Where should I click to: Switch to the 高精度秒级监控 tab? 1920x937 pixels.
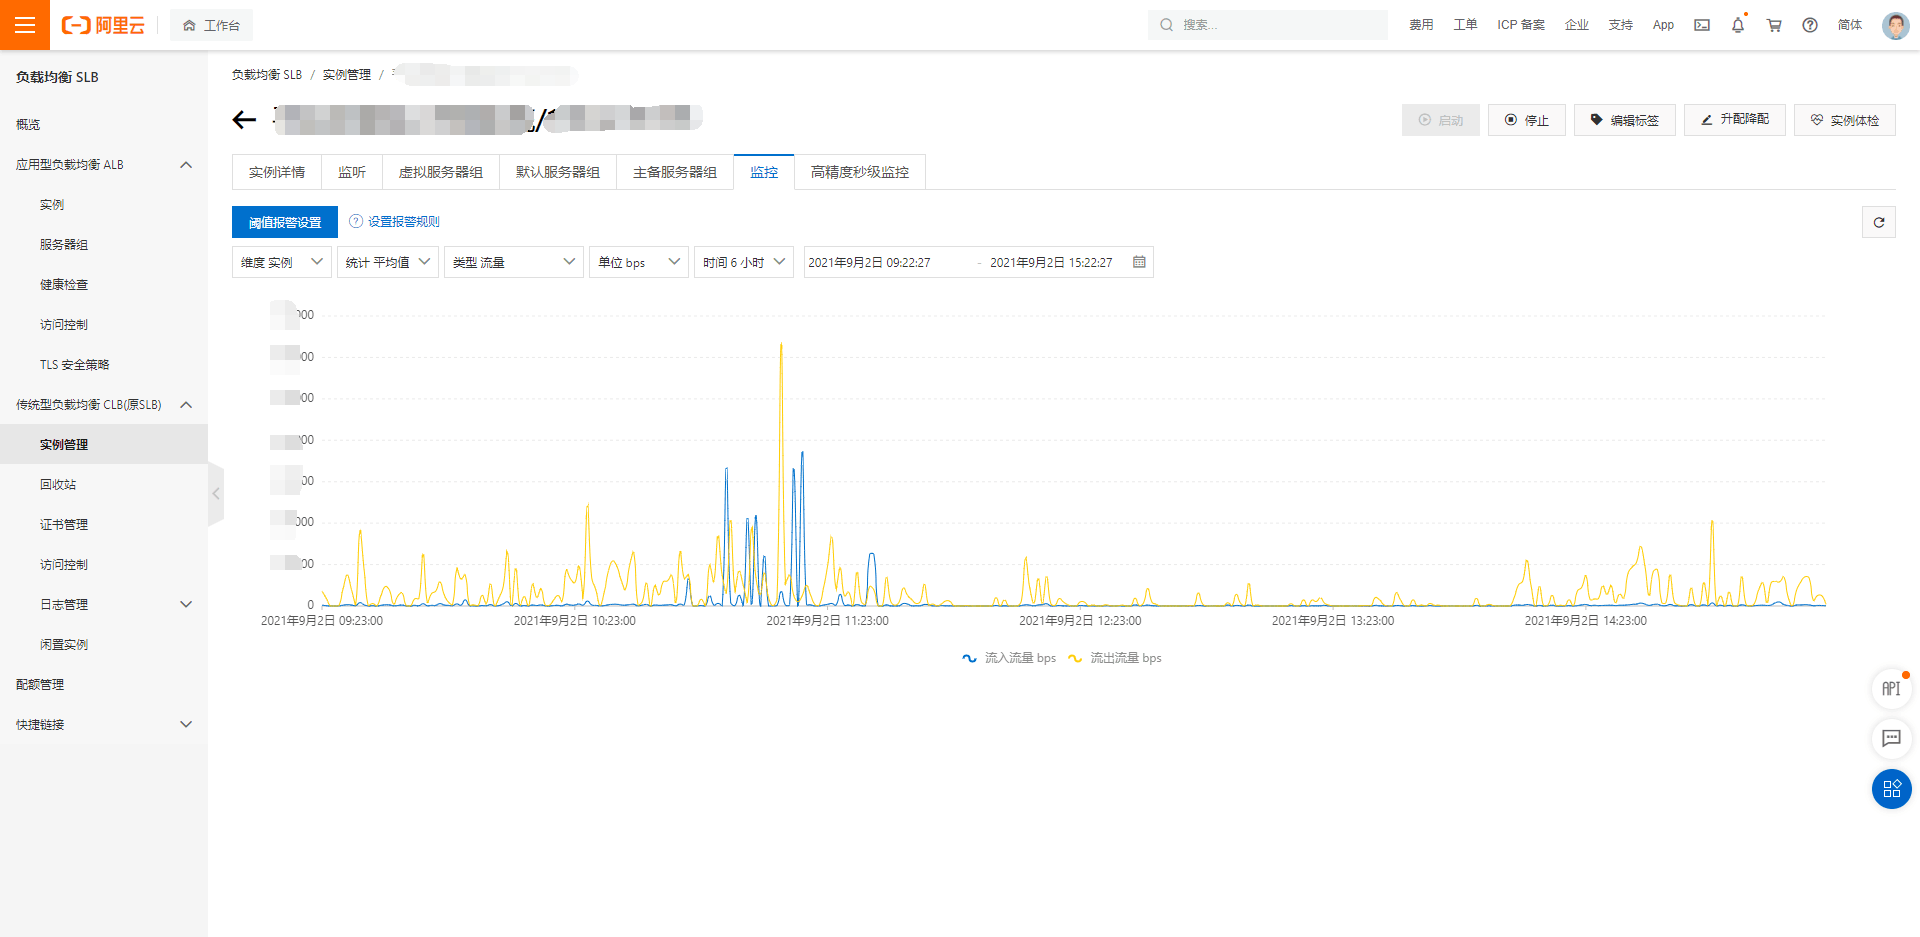click(860, 172)
